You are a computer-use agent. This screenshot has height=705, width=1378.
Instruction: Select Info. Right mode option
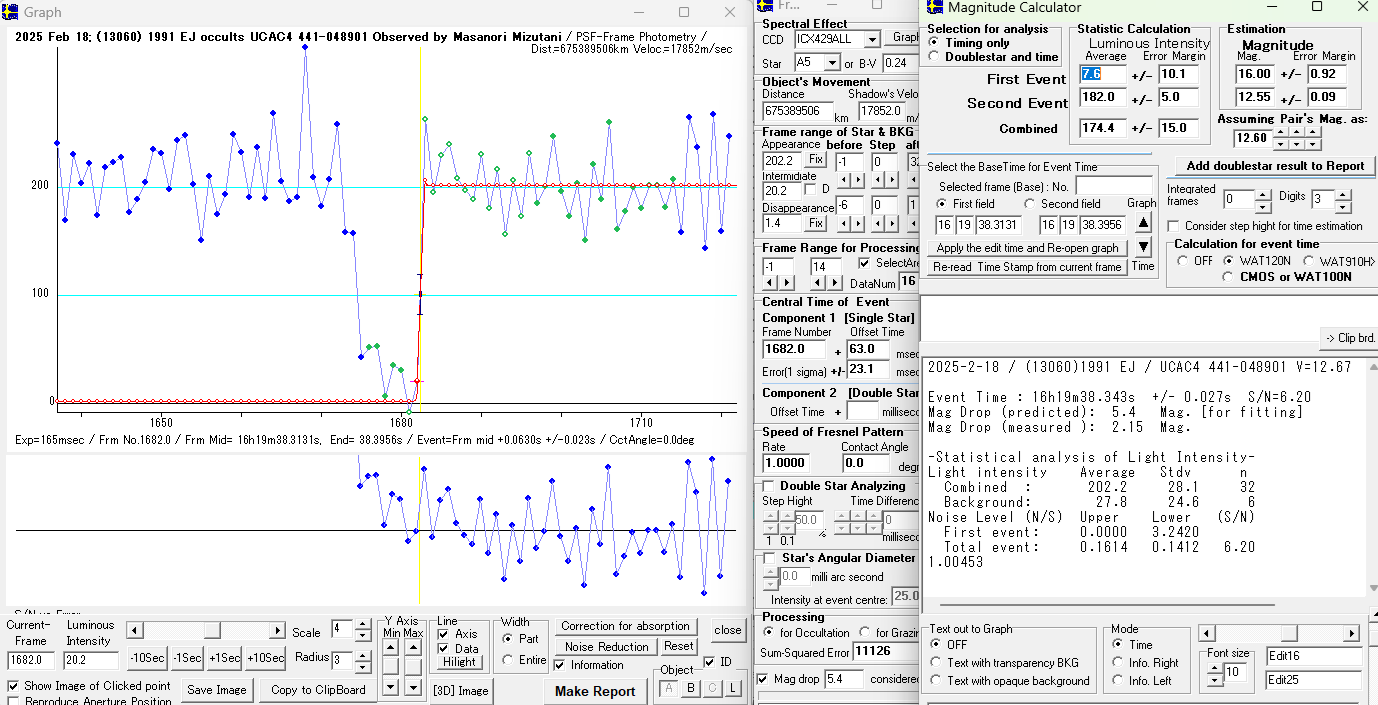(x=1117, y=663)
